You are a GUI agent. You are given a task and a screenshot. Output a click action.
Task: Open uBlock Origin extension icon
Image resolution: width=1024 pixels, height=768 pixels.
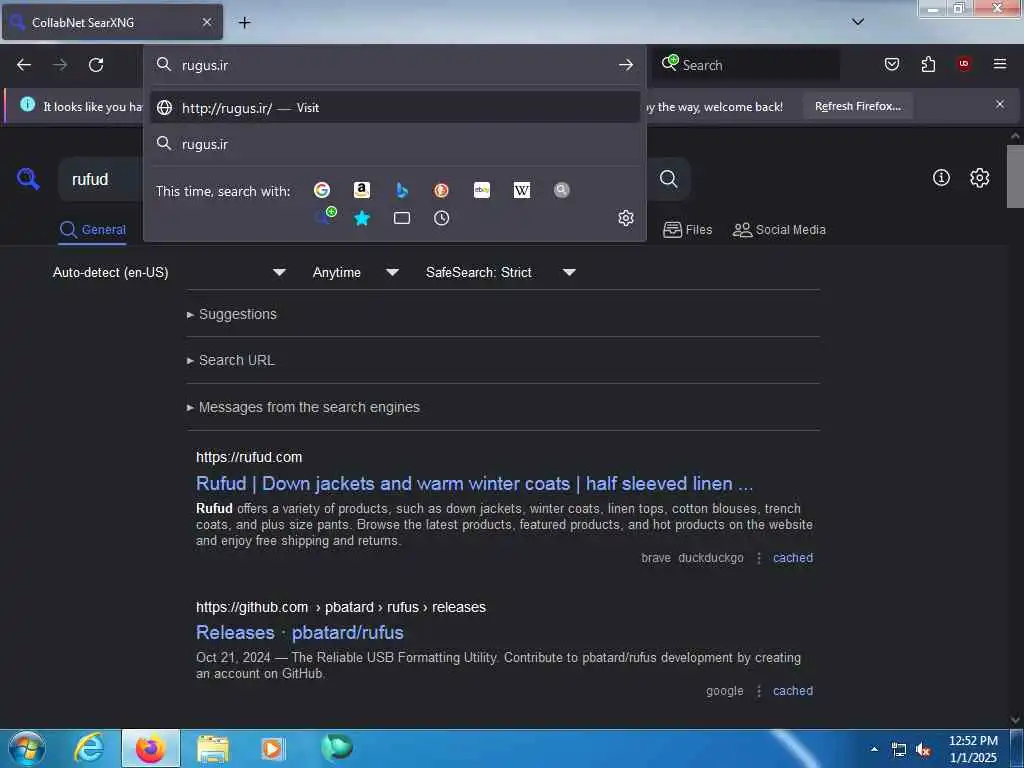[964, 64]
